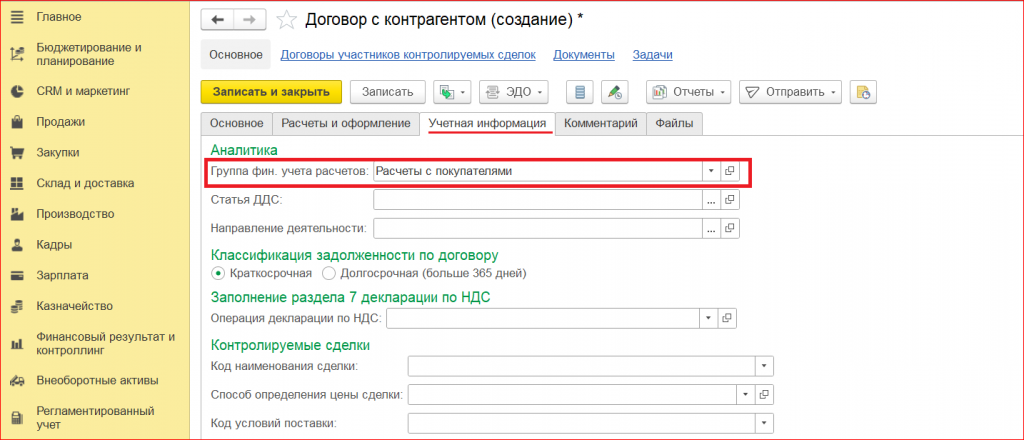Screen dimensions: 1024x440
Task: Open the ЭДО dropdown menu
Action: tap(514, 92)
